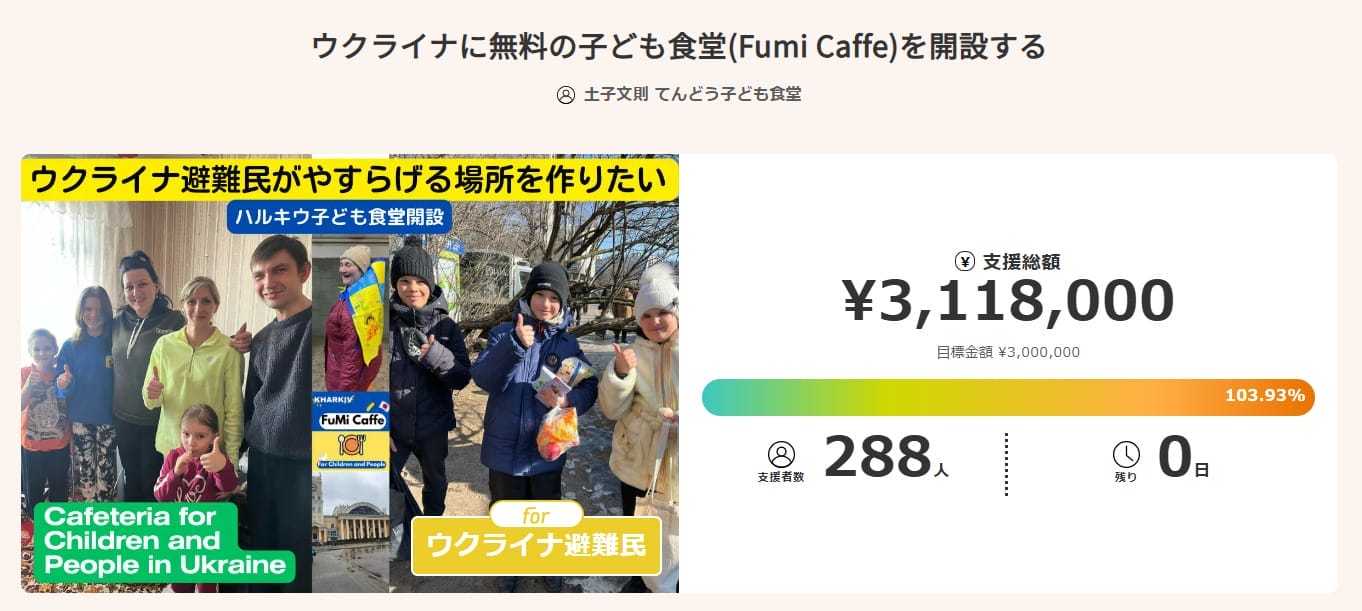Click the 288人 supporters count

(x=885, y=458)
